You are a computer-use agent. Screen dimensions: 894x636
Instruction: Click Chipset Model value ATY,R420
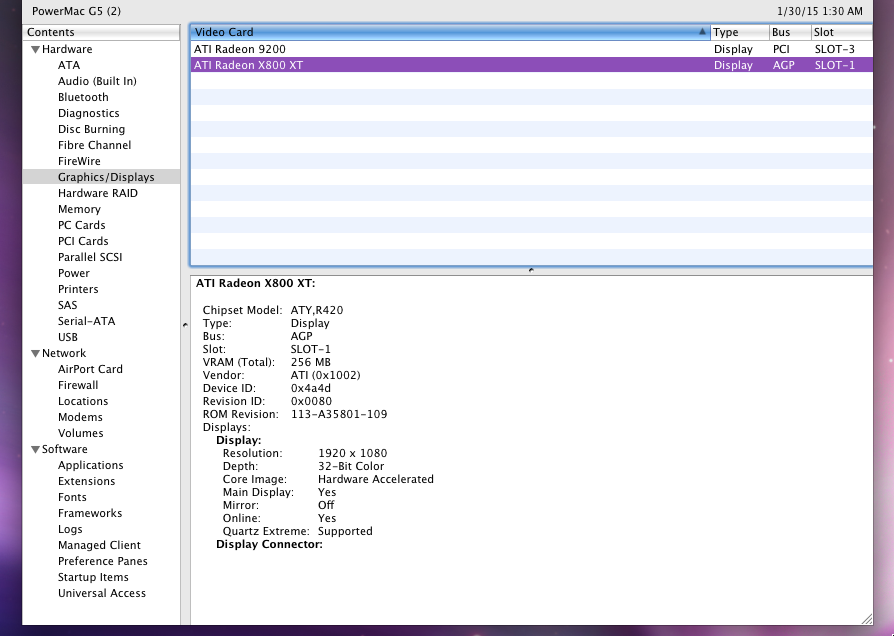317,310
